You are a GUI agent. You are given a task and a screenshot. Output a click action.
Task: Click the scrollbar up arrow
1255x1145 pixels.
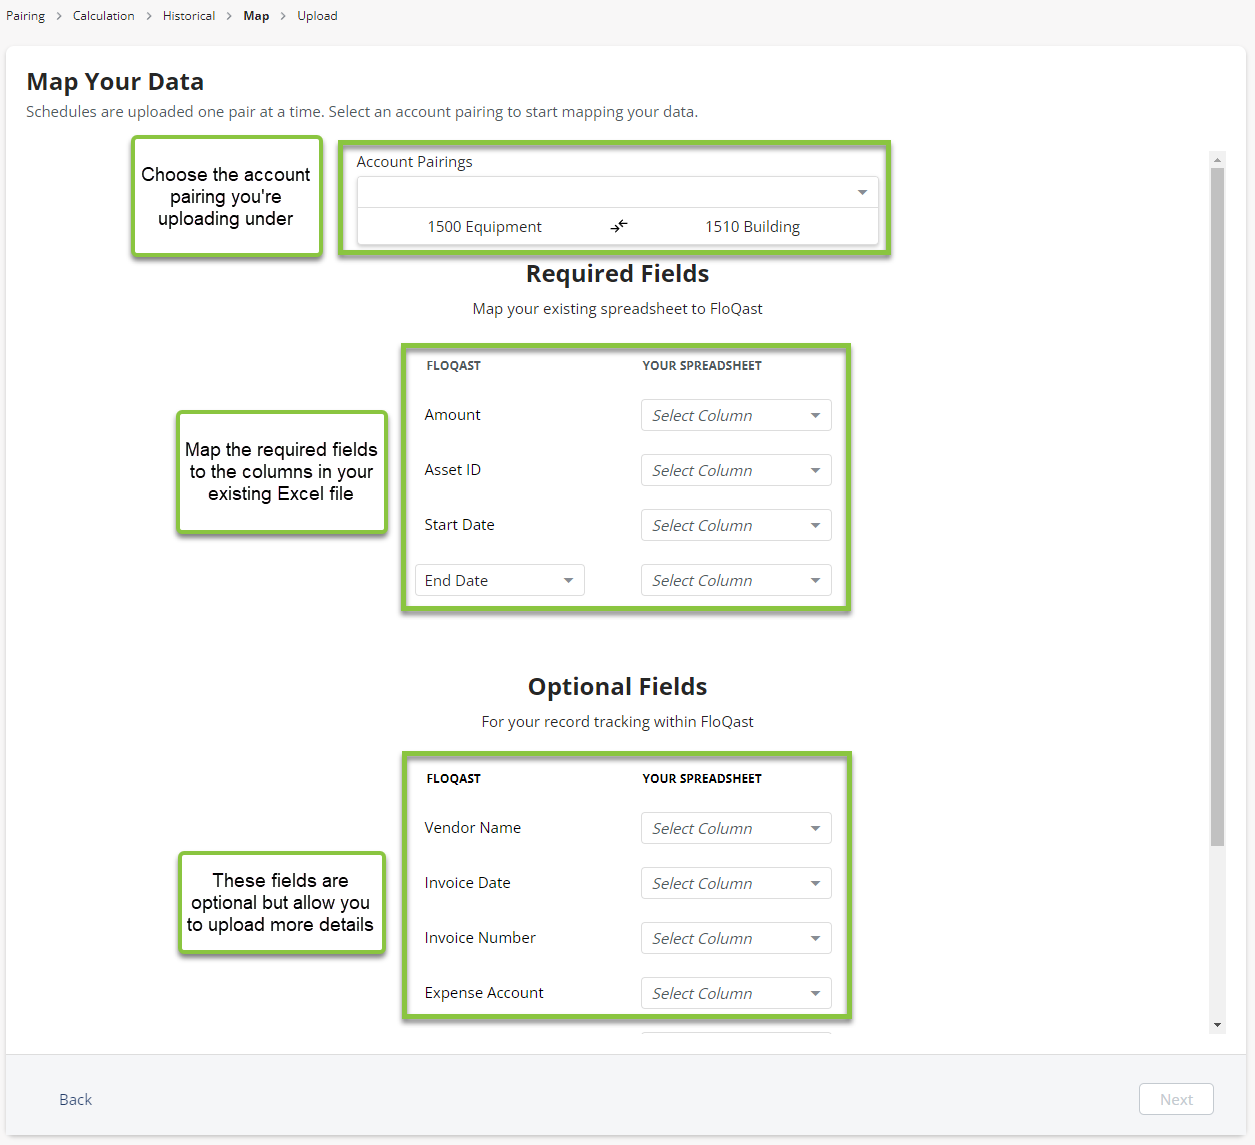point(1217,160)
